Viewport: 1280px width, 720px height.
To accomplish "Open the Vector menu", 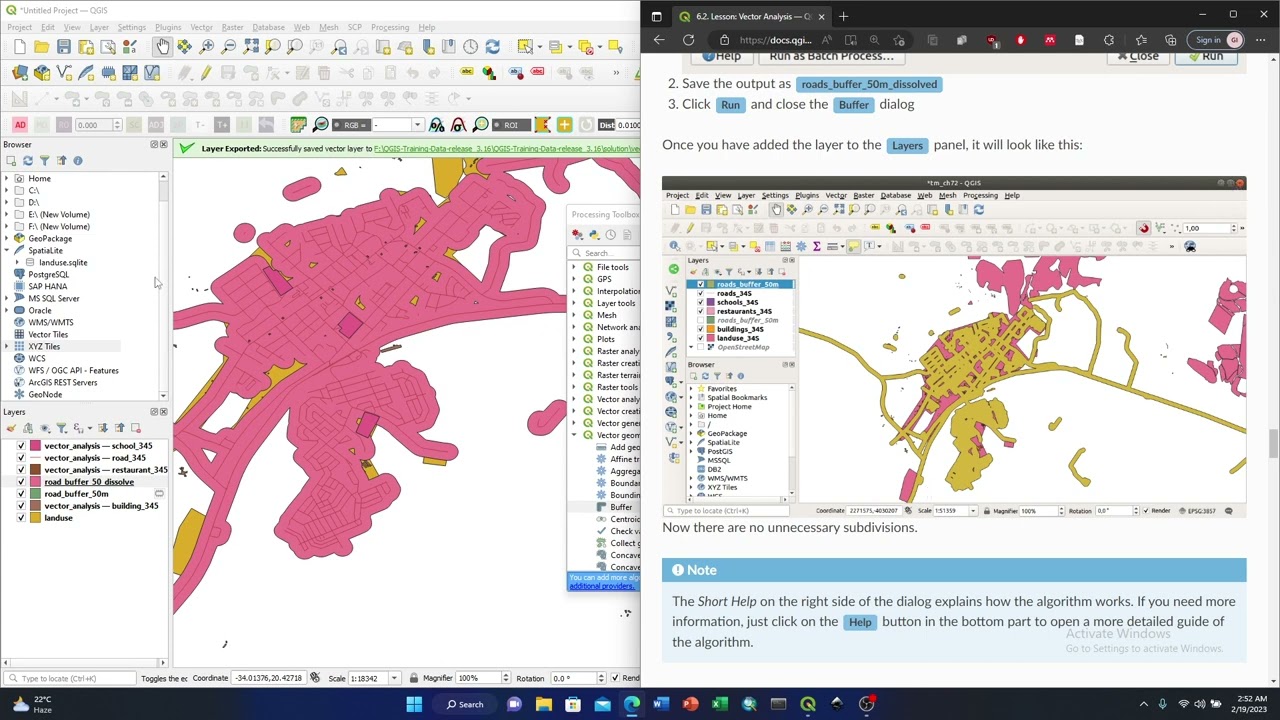I will (201, 27).
